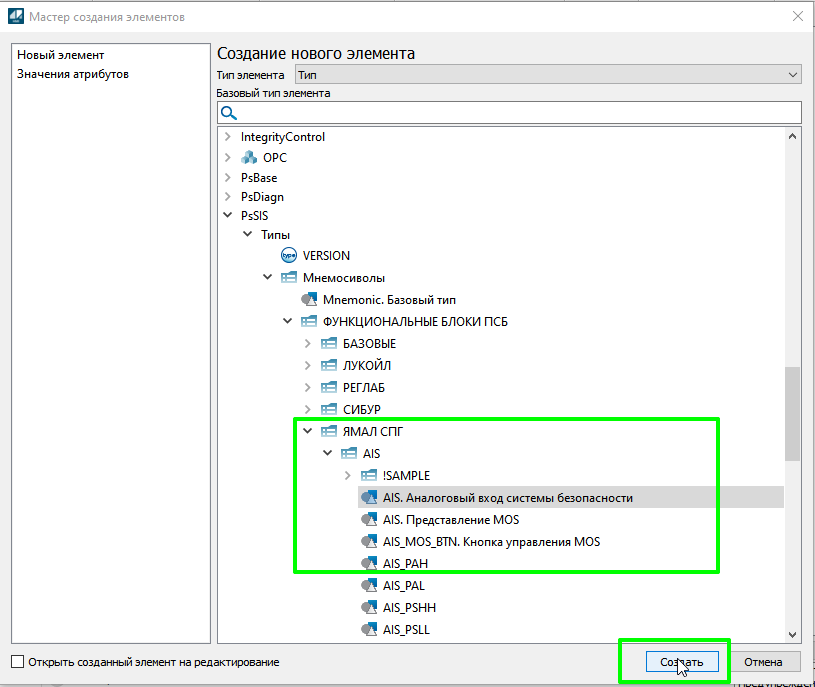
Task: Select Значения атрибутов in left panel
Action: pos(73,74)
